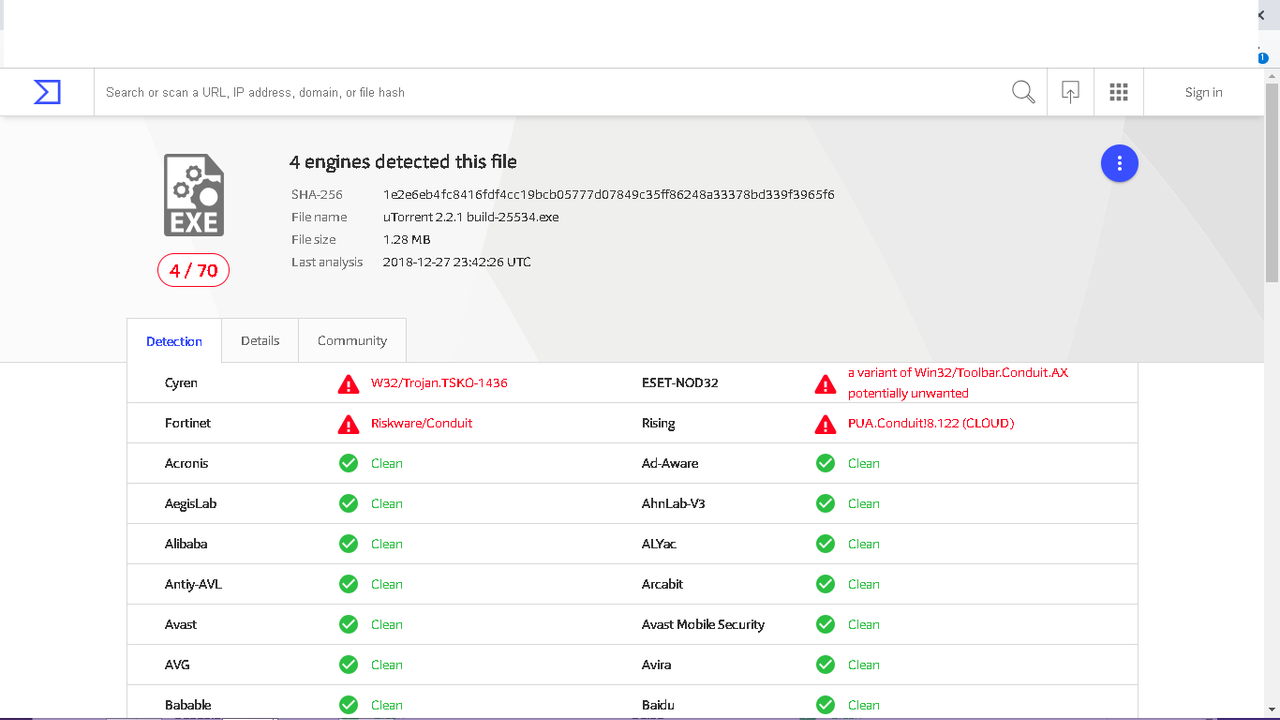Open the apps grid icon

(1119, 92)
